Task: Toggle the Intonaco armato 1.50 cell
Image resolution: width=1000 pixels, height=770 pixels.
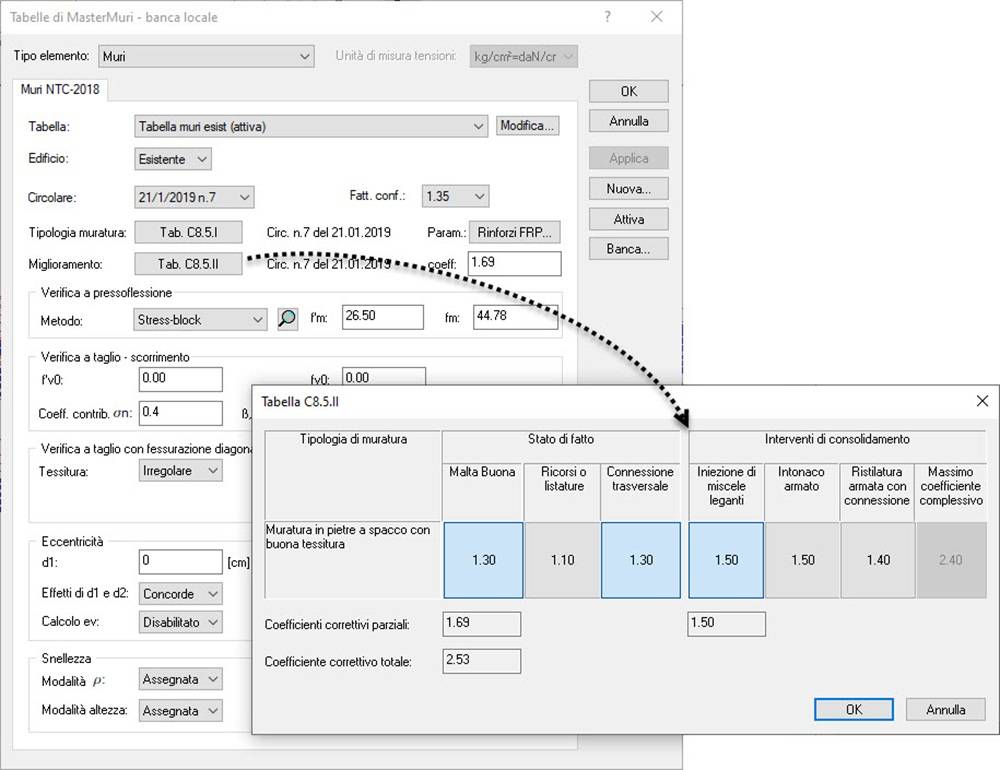Action: (802, 560)
